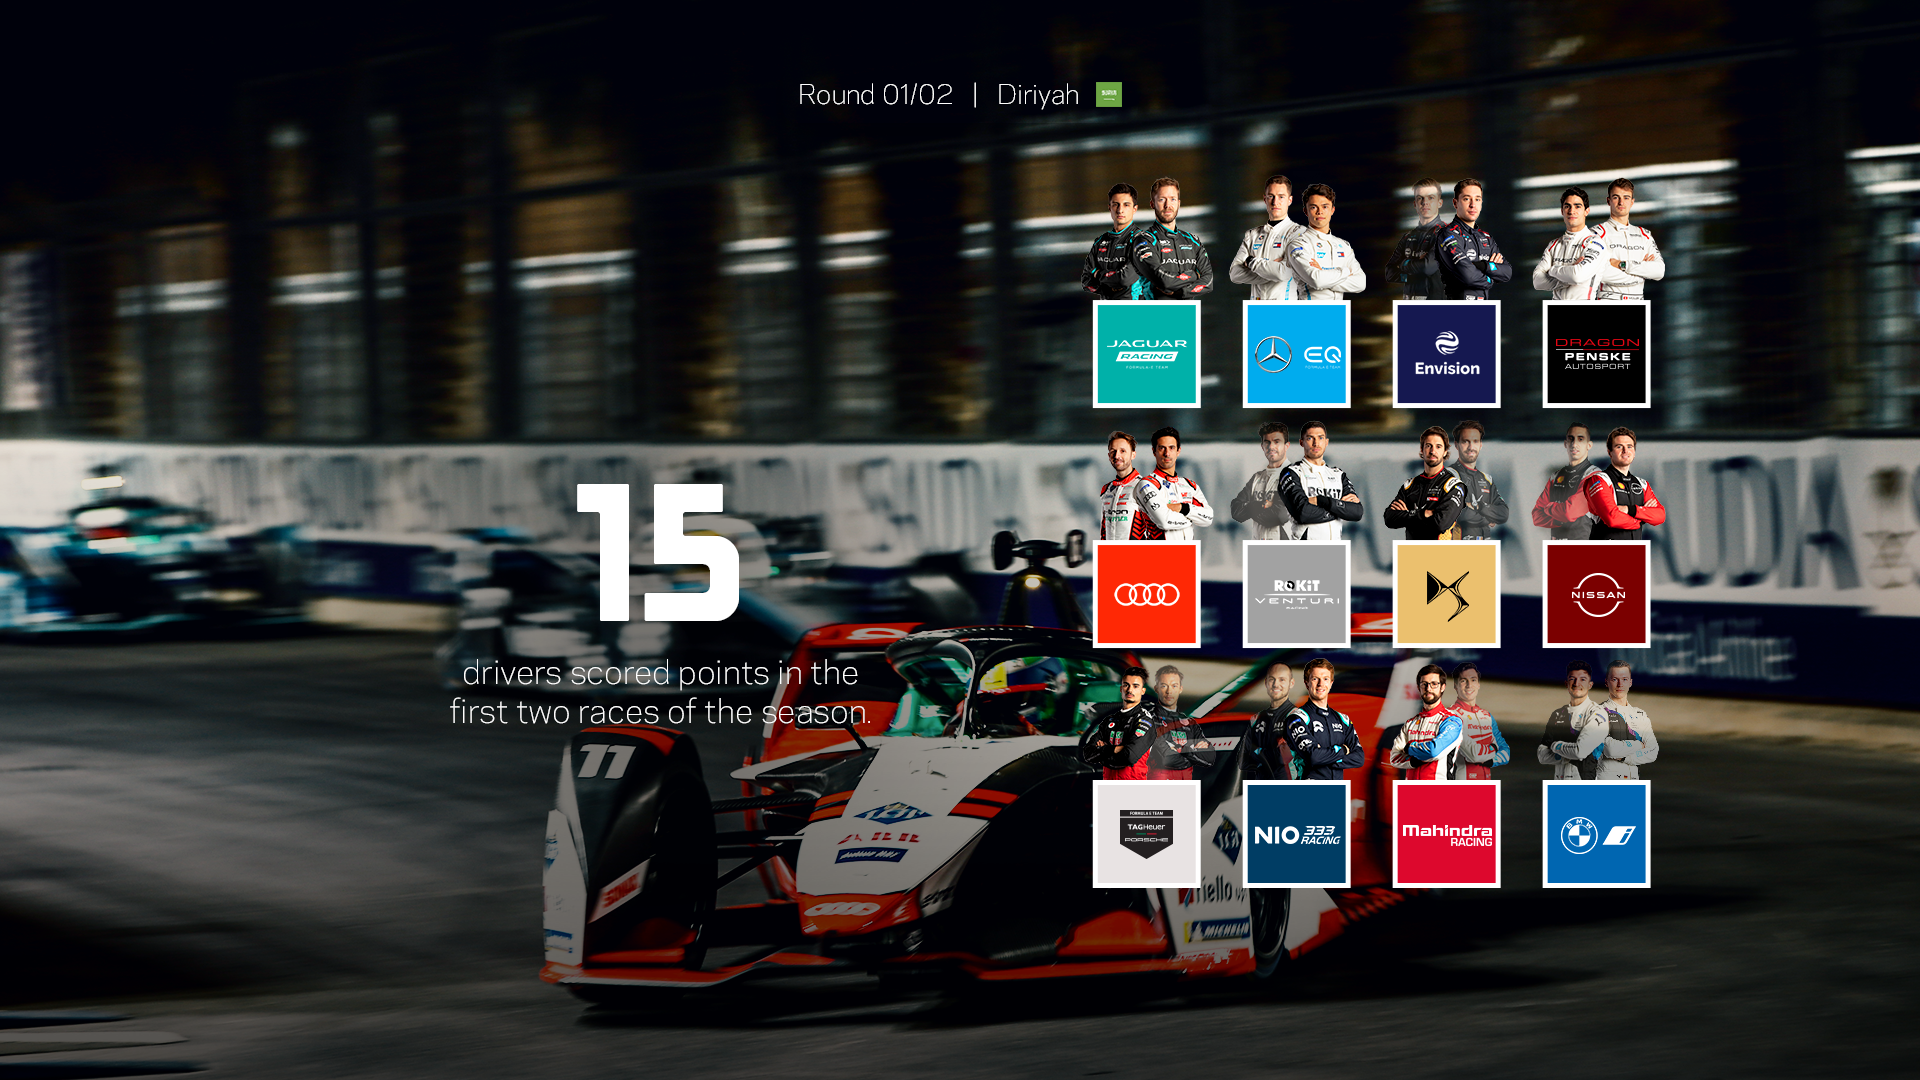This screenshot has width=1920, height=1080.
Task: Open the Envision team logo
Action: pyautogui.click(x=1446, y=354)
